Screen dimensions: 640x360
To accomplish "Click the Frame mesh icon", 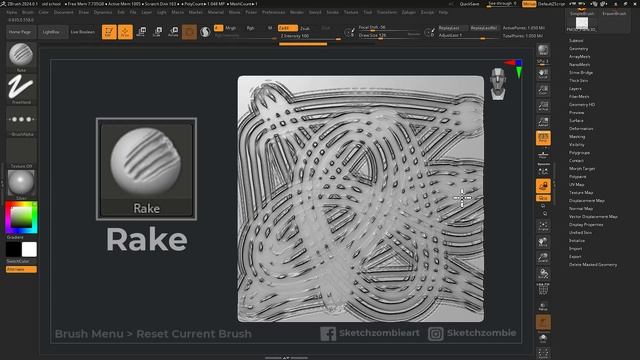I will tap(543, 226).
